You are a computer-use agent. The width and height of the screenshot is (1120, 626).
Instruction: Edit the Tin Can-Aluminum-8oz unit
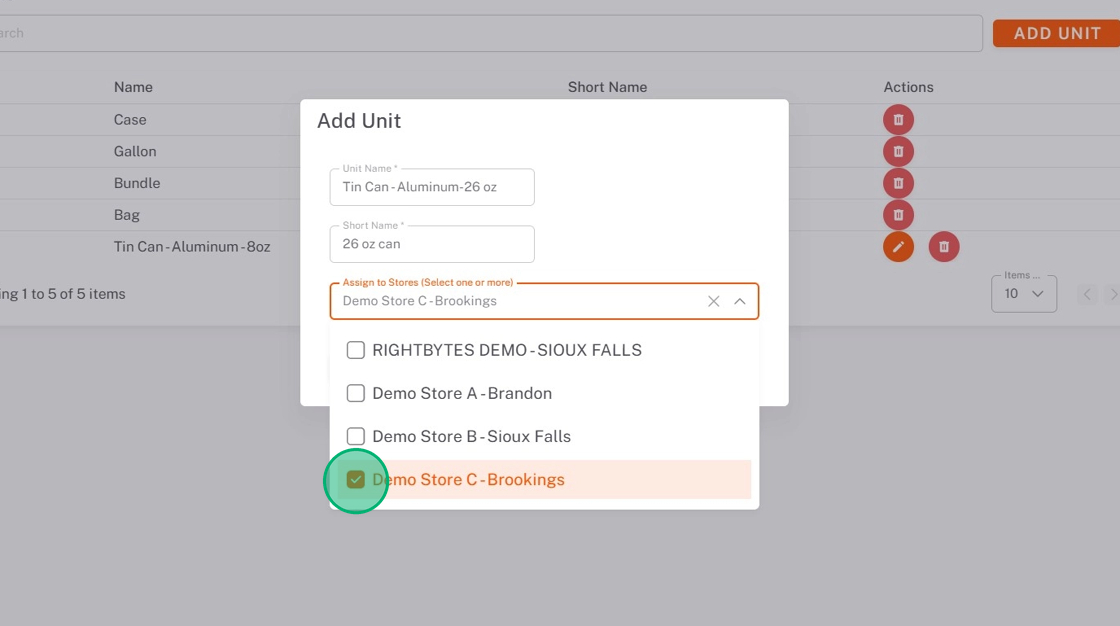point(898,247)
